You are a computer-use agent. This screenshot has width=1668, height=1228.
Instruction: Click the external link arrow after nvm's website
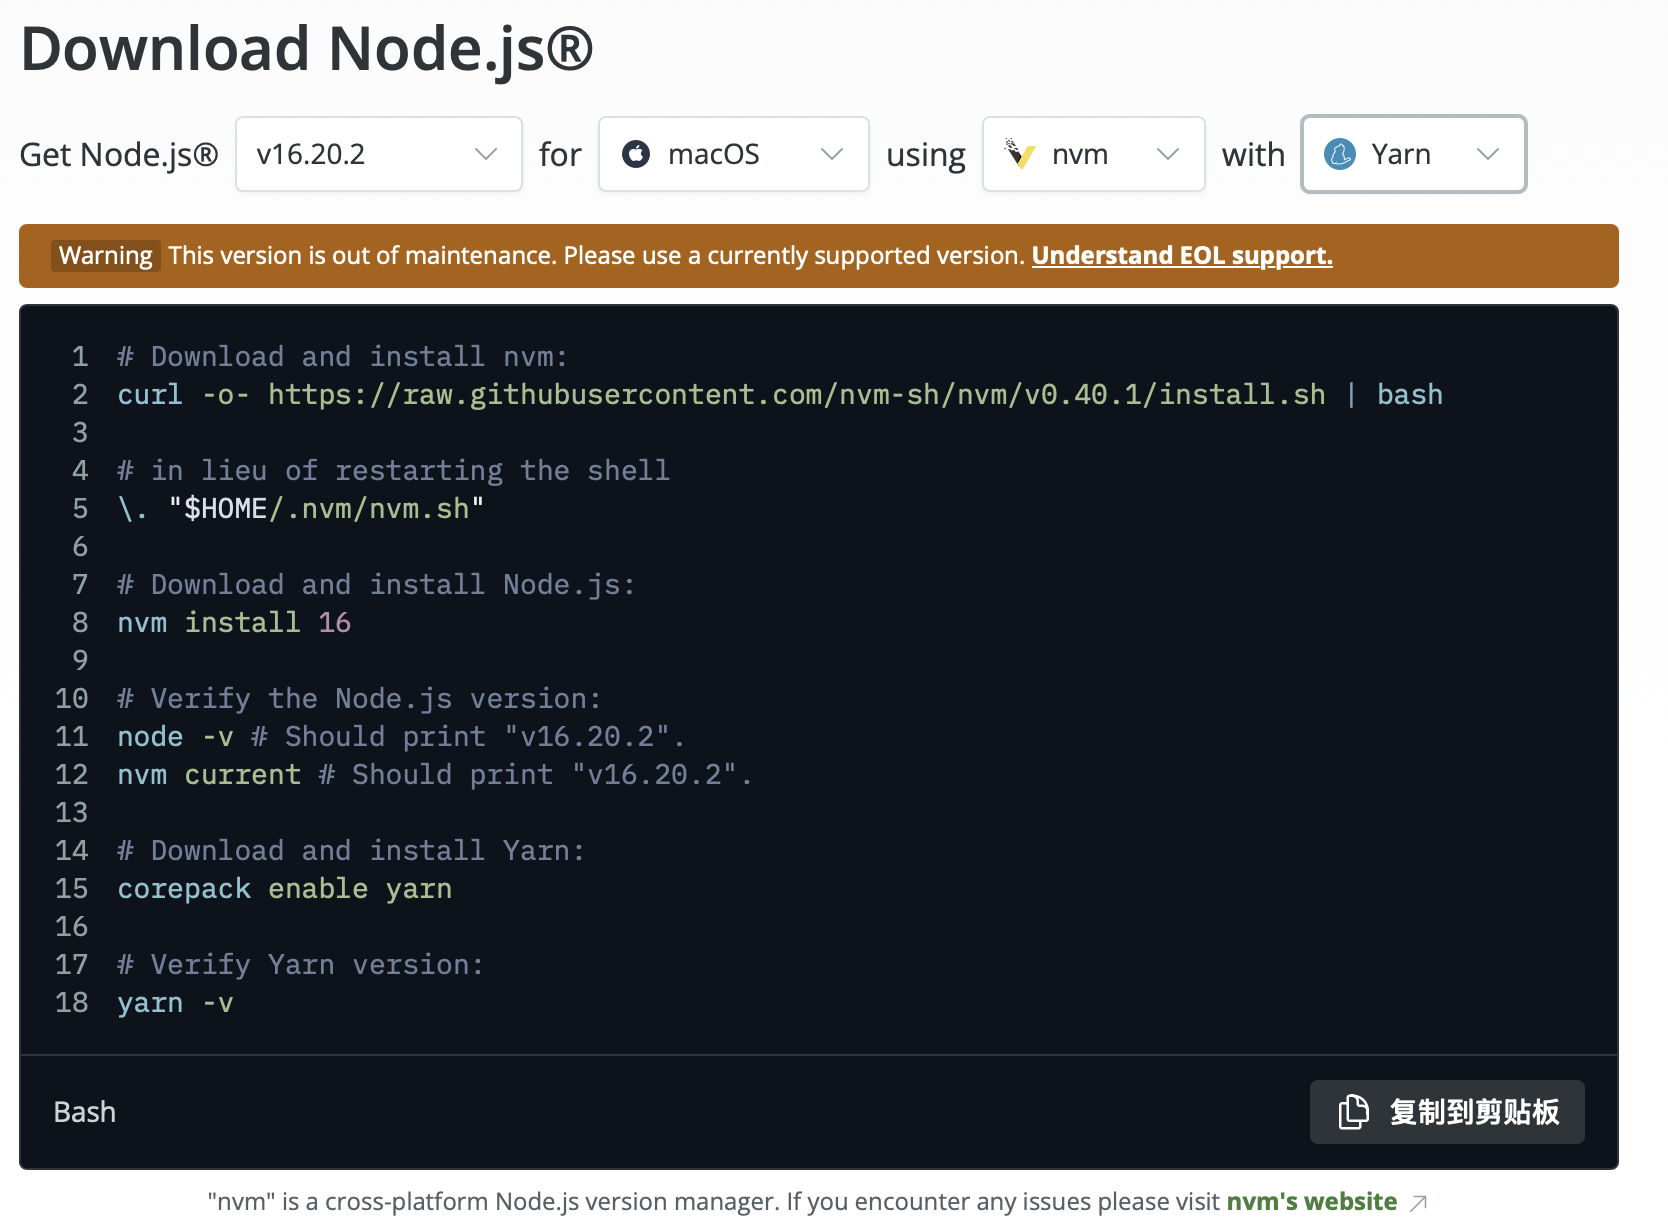pos(1418,1203)
